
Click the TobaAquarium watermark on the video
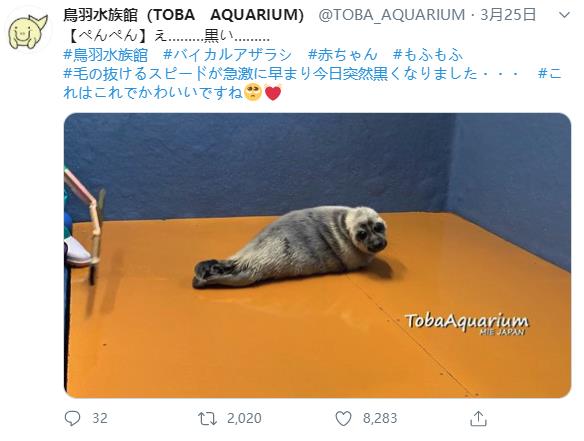466,324
